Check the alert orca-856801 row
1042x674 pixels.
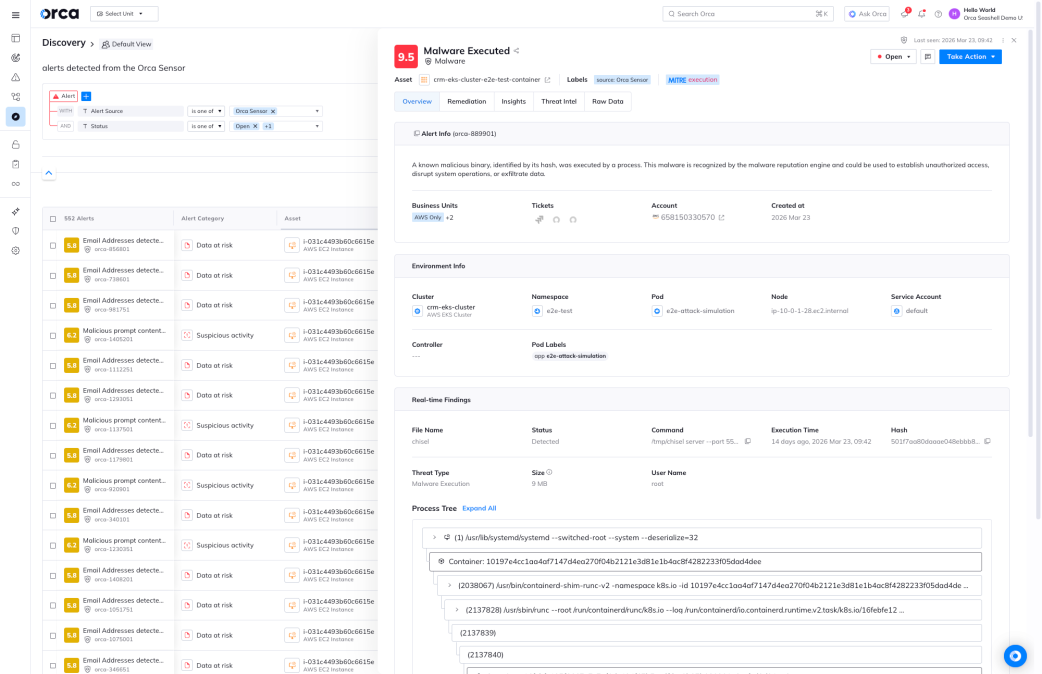pyautogui.click(x=53, y=245)
